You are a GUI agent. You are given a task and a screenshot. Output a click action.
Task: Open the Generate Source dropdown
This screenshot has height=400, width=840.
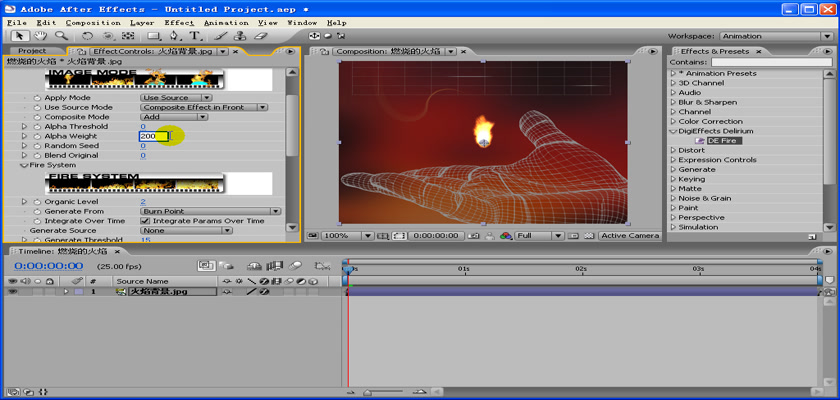186,230
